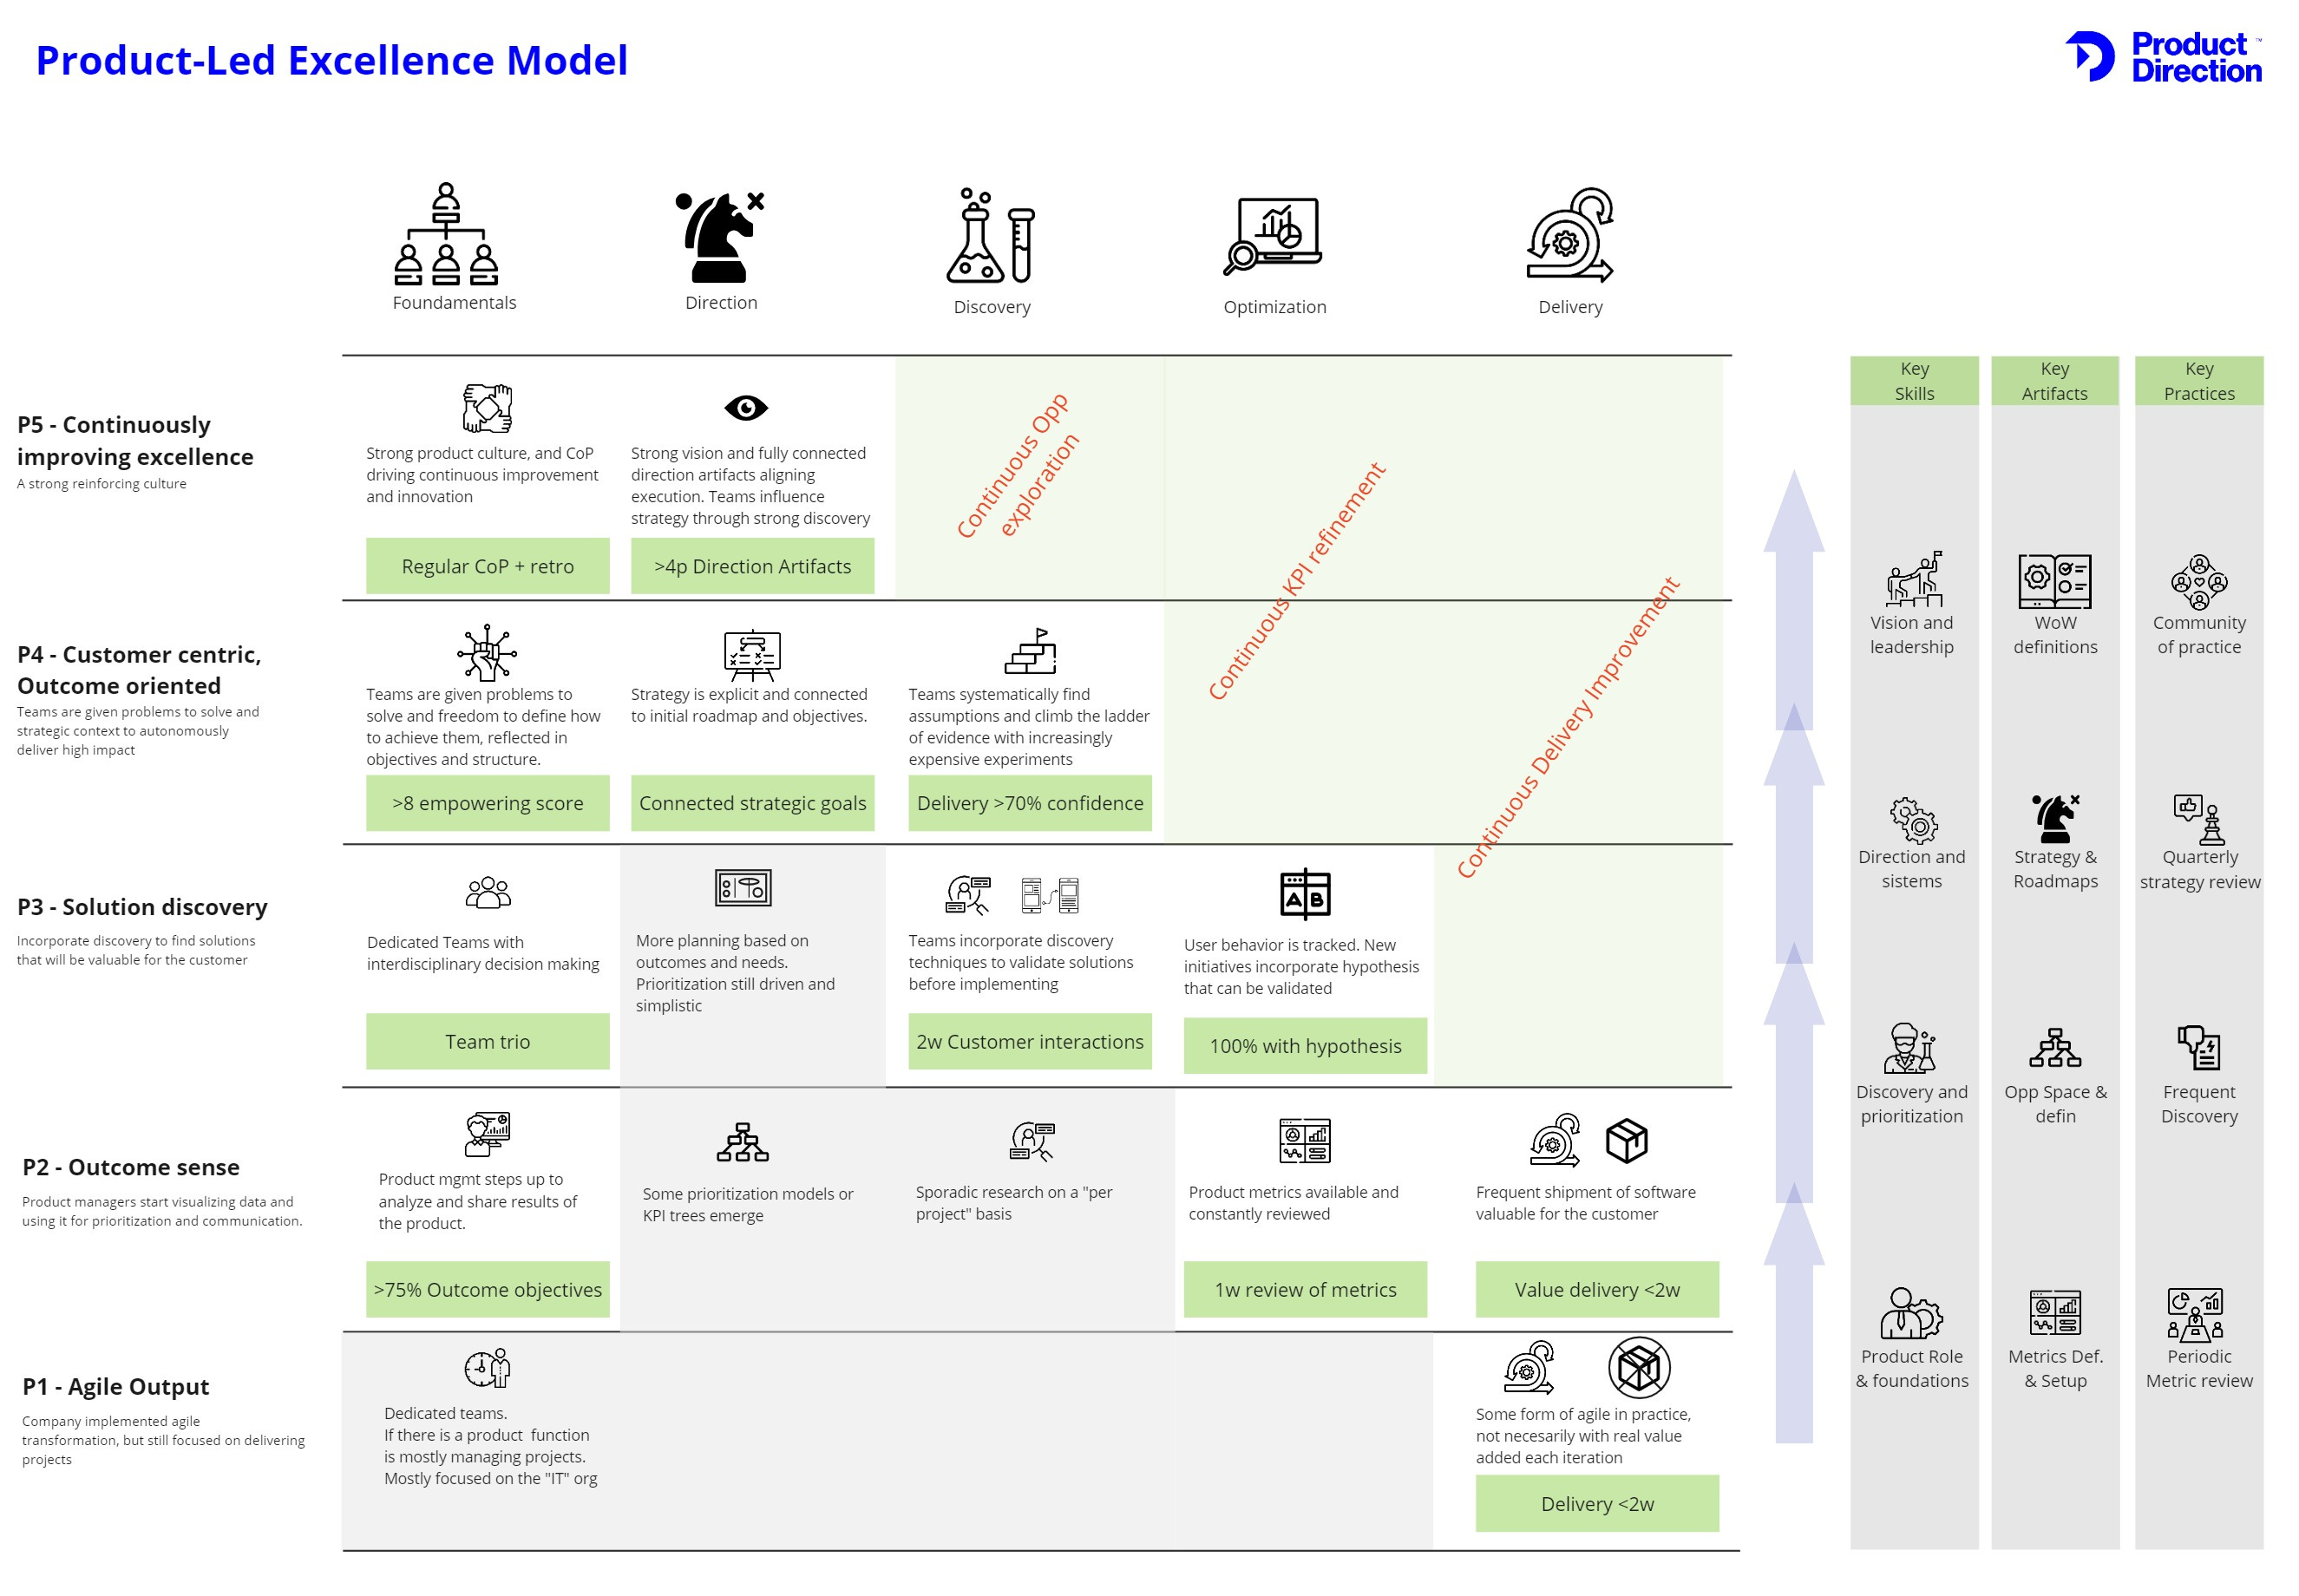The width and height of the screenshot is (2299, 1596).
Task: Click the P4 - Customer centric, Outcome oriented heading
Action: click(139, 669)
